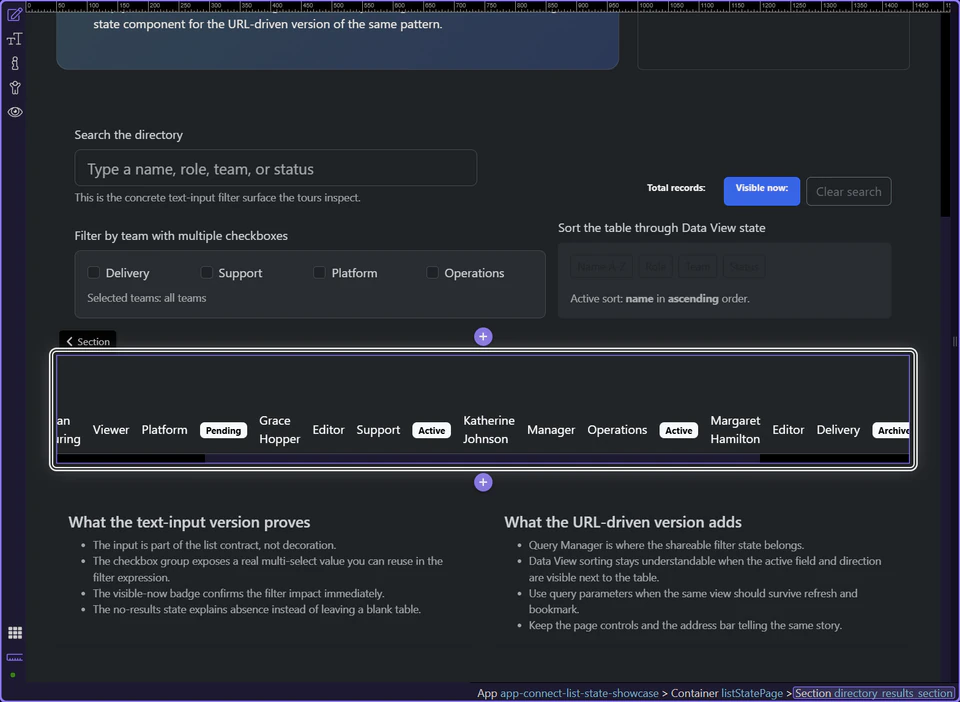Click Active badge in Grace Hopper row
The height and width of the screenshot is (702, 960).
432,430
